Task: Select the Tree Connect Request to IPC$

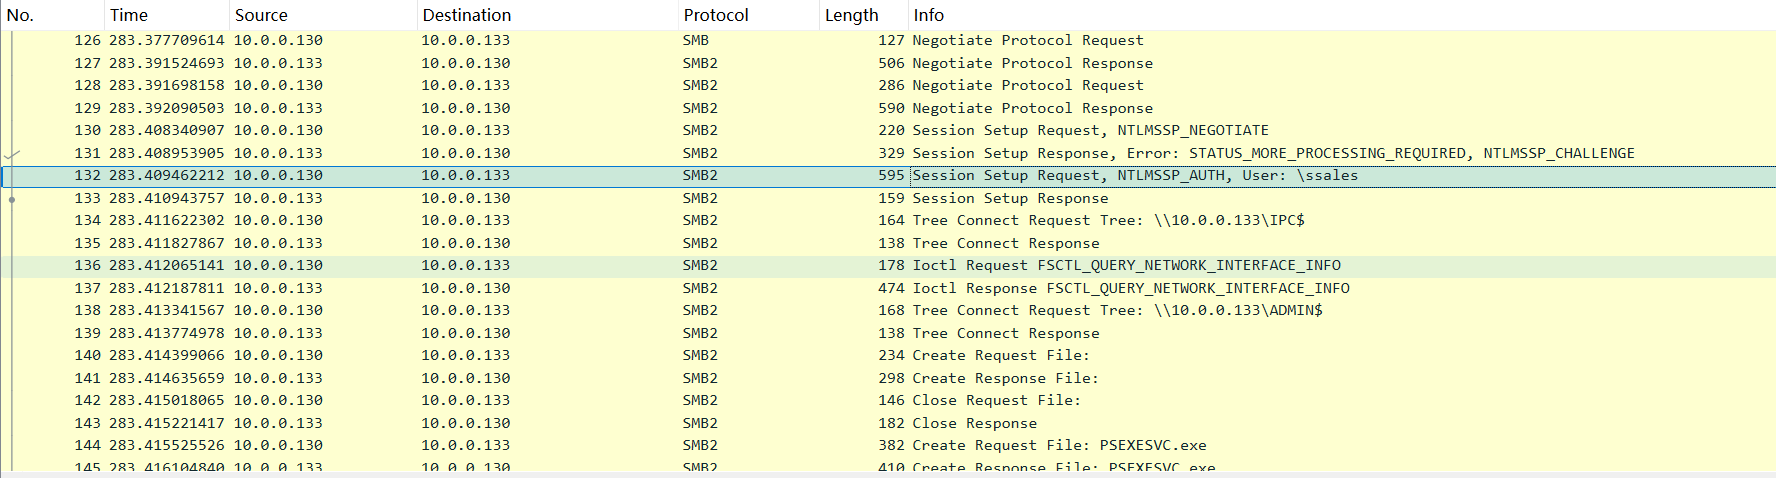Action: click(1108, 221)
